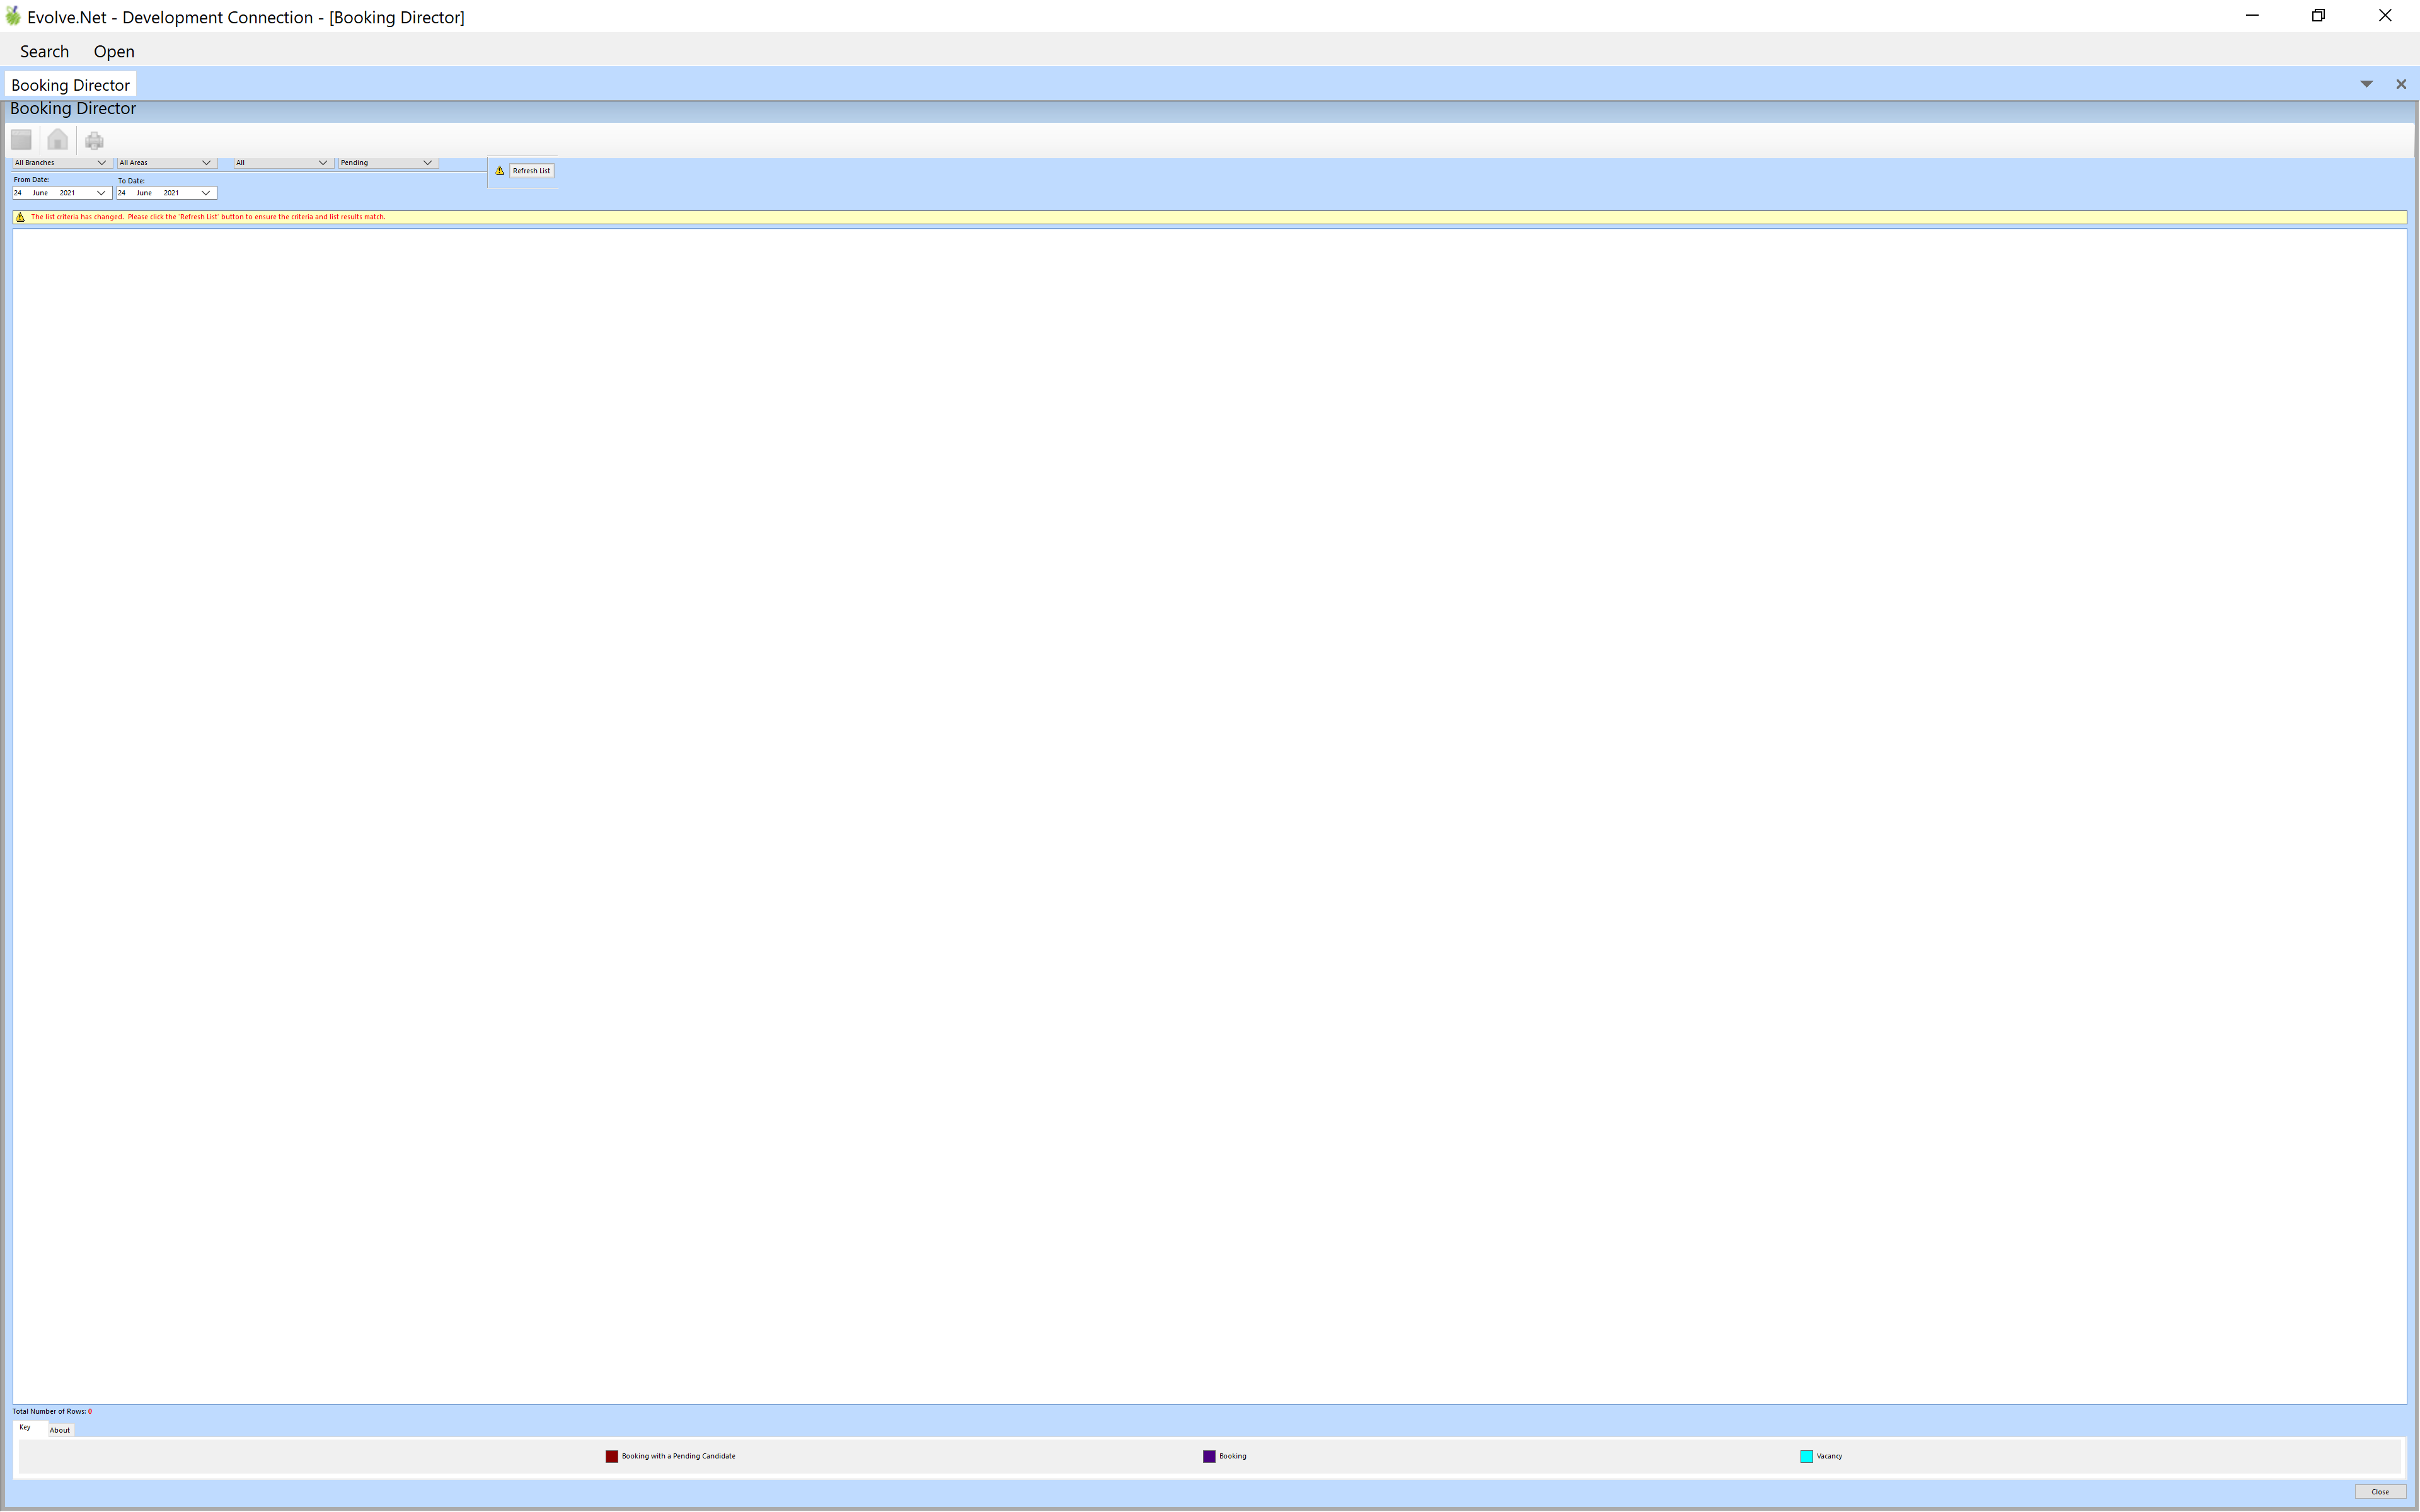Open the Search menu
Image resolution: width=2420 pixels, height=1512 pixels.
point(44,52)
